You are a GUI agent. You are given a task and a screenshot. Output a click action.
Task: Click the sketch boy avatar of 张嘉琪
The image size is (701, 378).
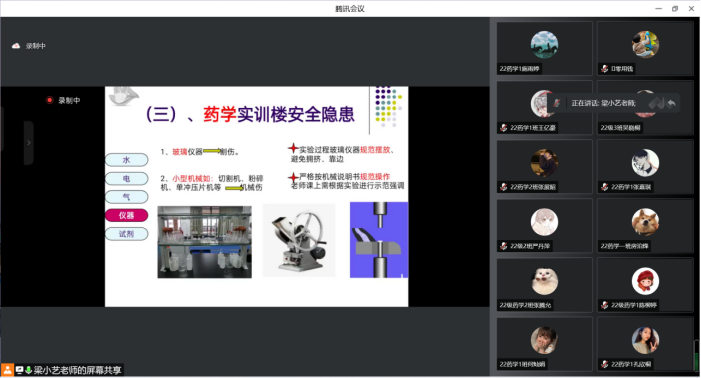point(645,163)
